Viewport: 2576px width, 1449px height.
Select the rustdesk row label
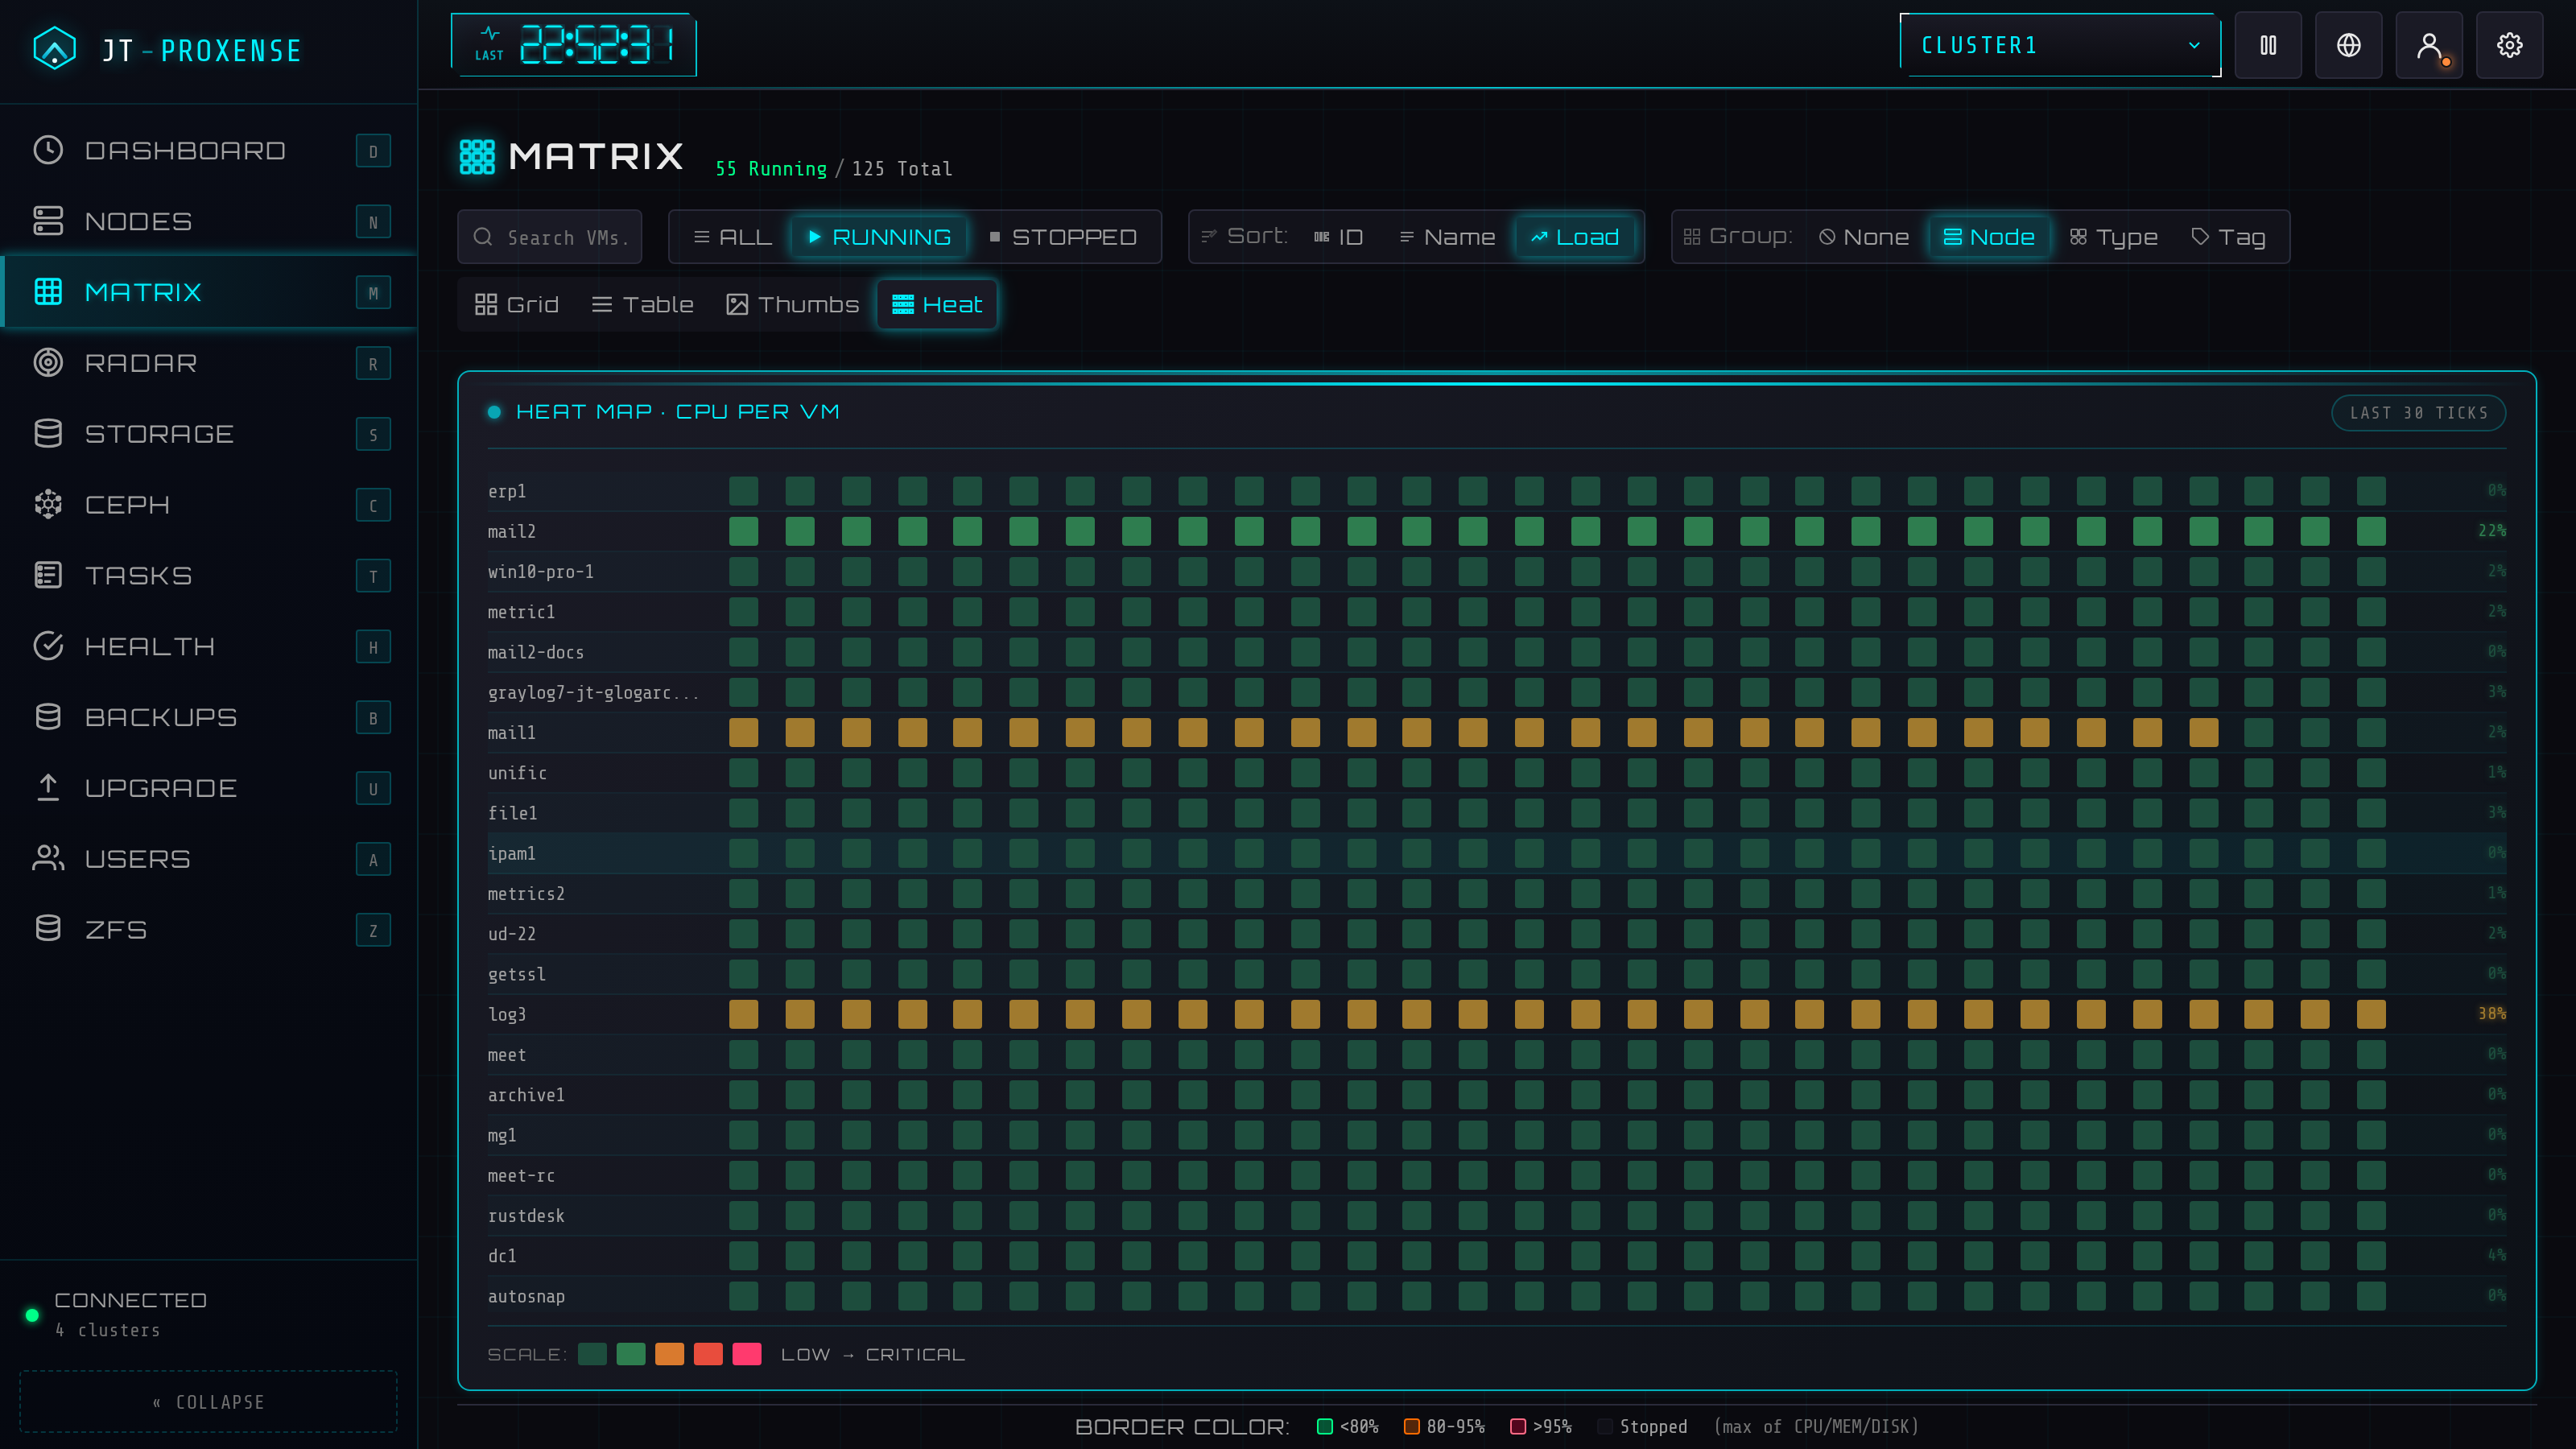tap(526, 1216)
